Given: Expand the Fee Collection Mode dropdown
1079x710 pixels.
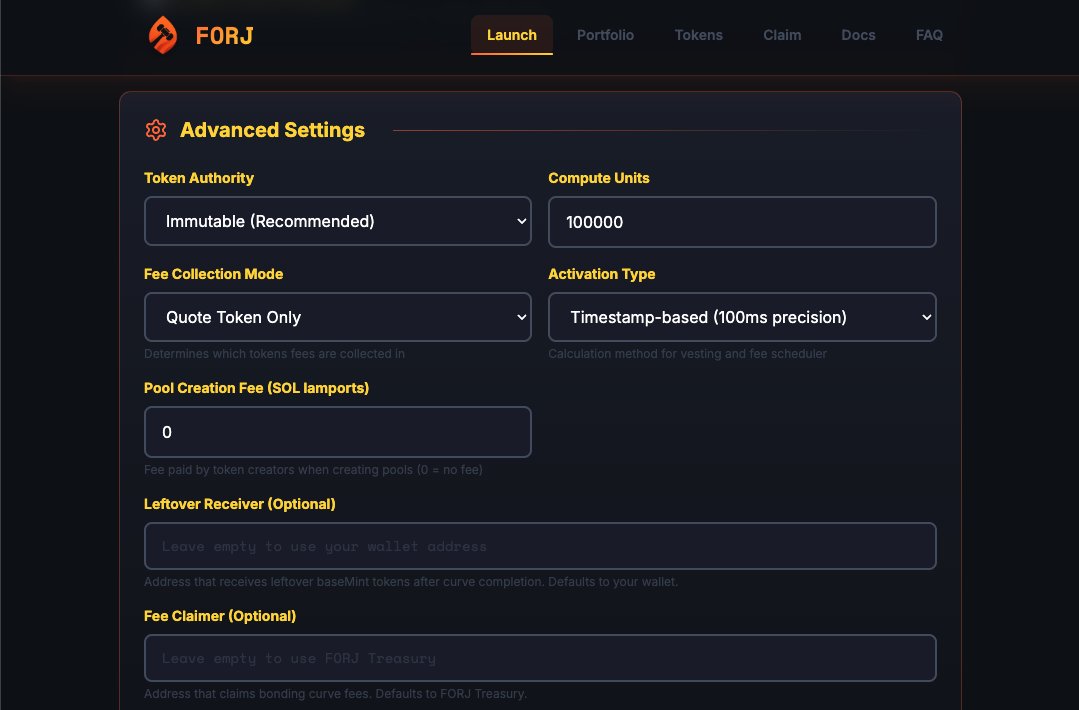Looking at the screenshot, I should pos(338,317).
